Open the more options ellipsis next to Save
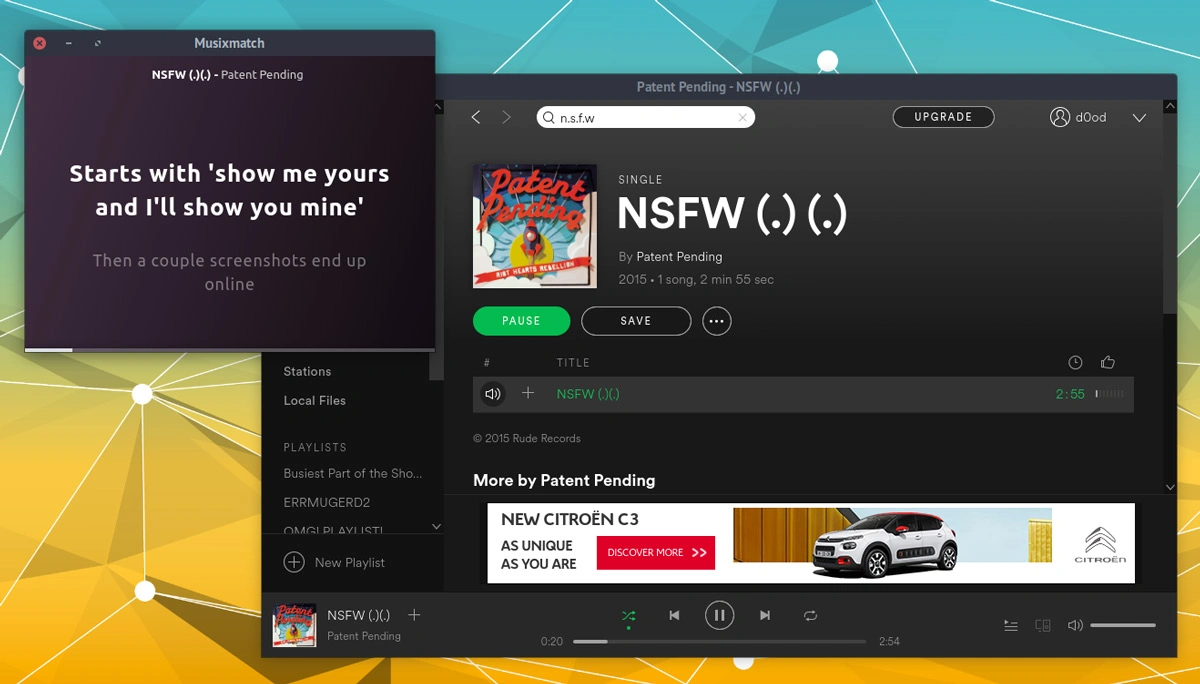Image resolution: width=1200 pixels, height=684 pixels. [x=717, y=320]
